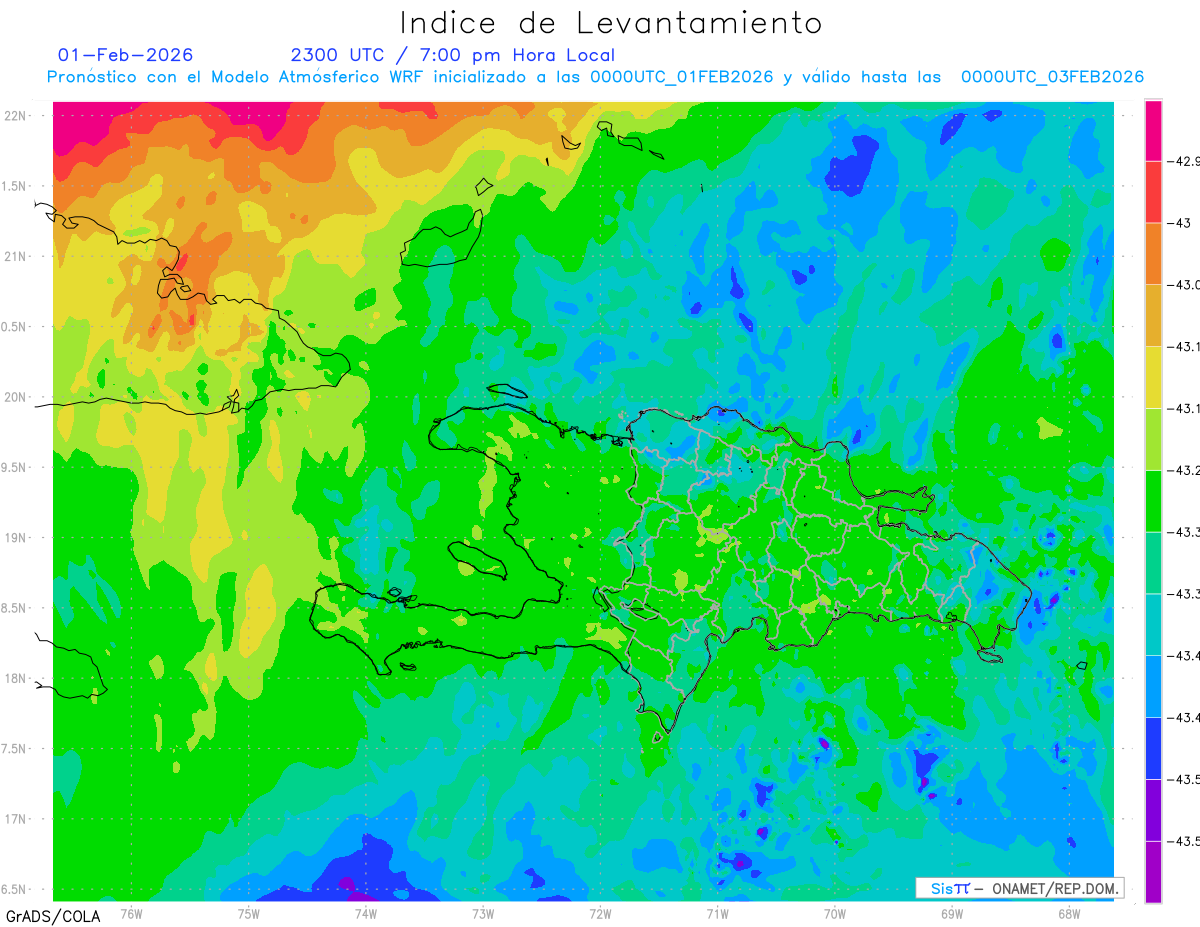Click the "Indice de Levantamiento" title
Image resolution: width=1200 pixels, height=927 pixels.
click(x=611, y=22)
